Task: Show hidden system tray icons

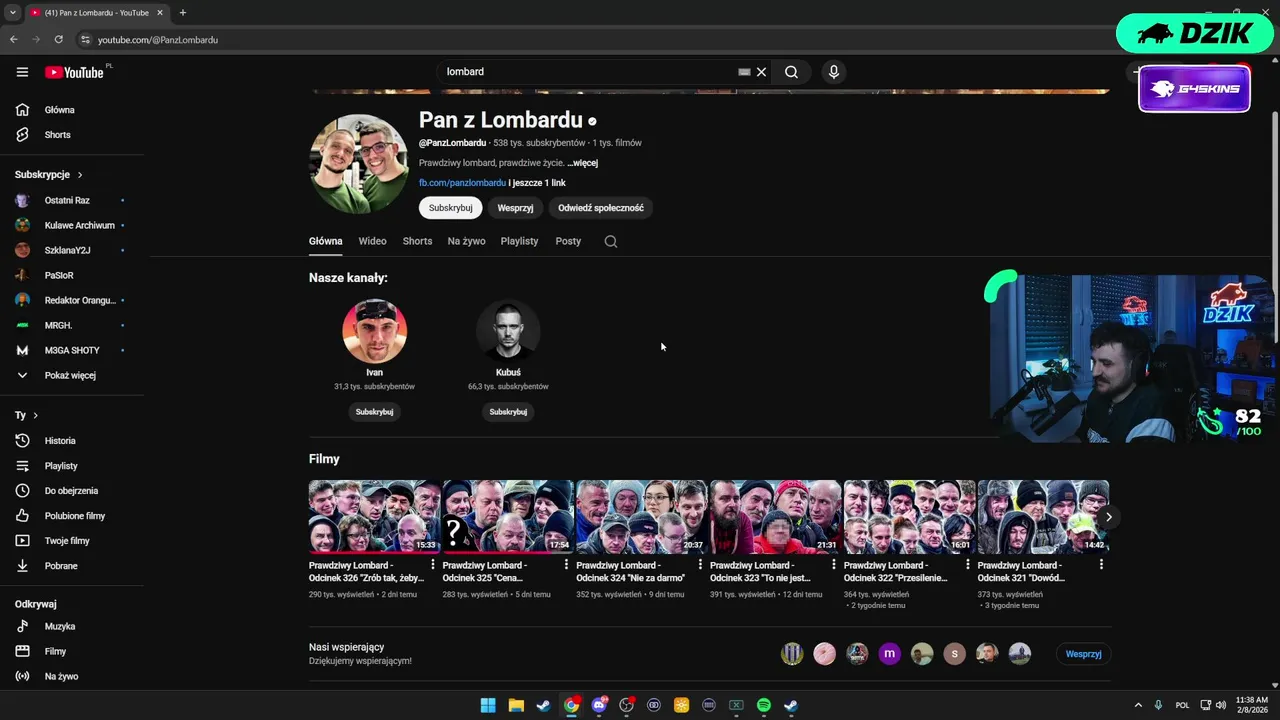Action: [x=1138, y=705]
